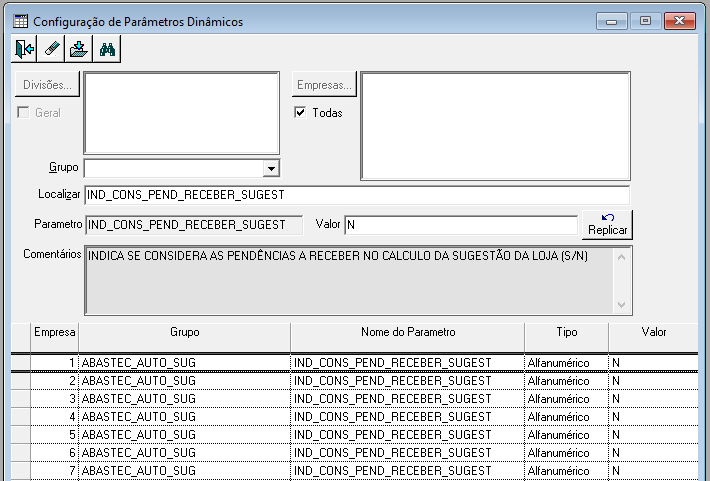Viewport: 710px width, 481px height.
Task: Click Empresa number 7 cell
Action: [x=54, y=471]
